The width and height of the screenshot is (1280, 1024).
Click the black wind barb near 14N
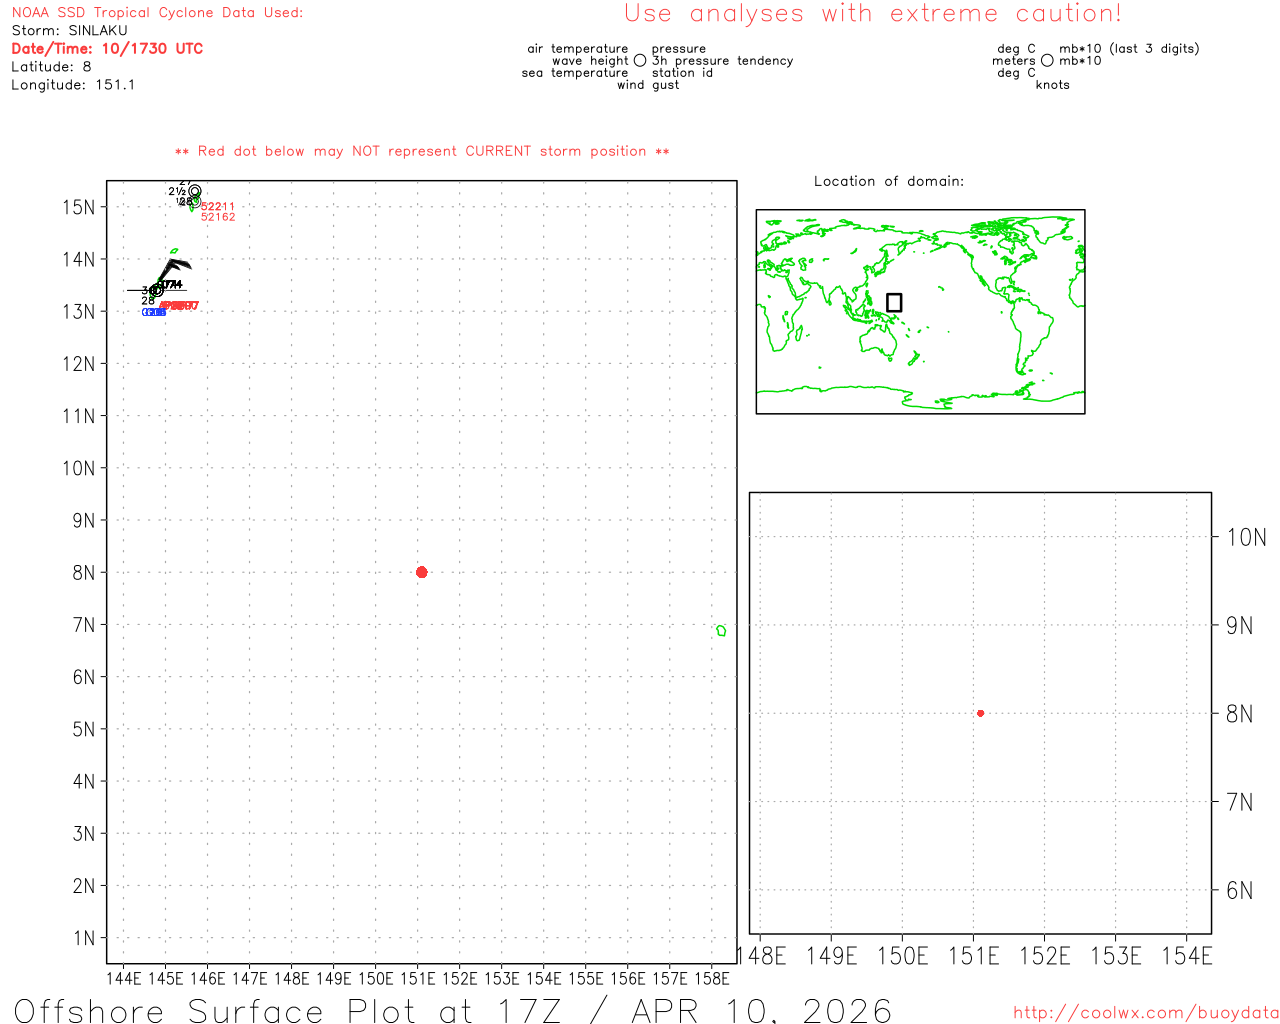(174, 270)
